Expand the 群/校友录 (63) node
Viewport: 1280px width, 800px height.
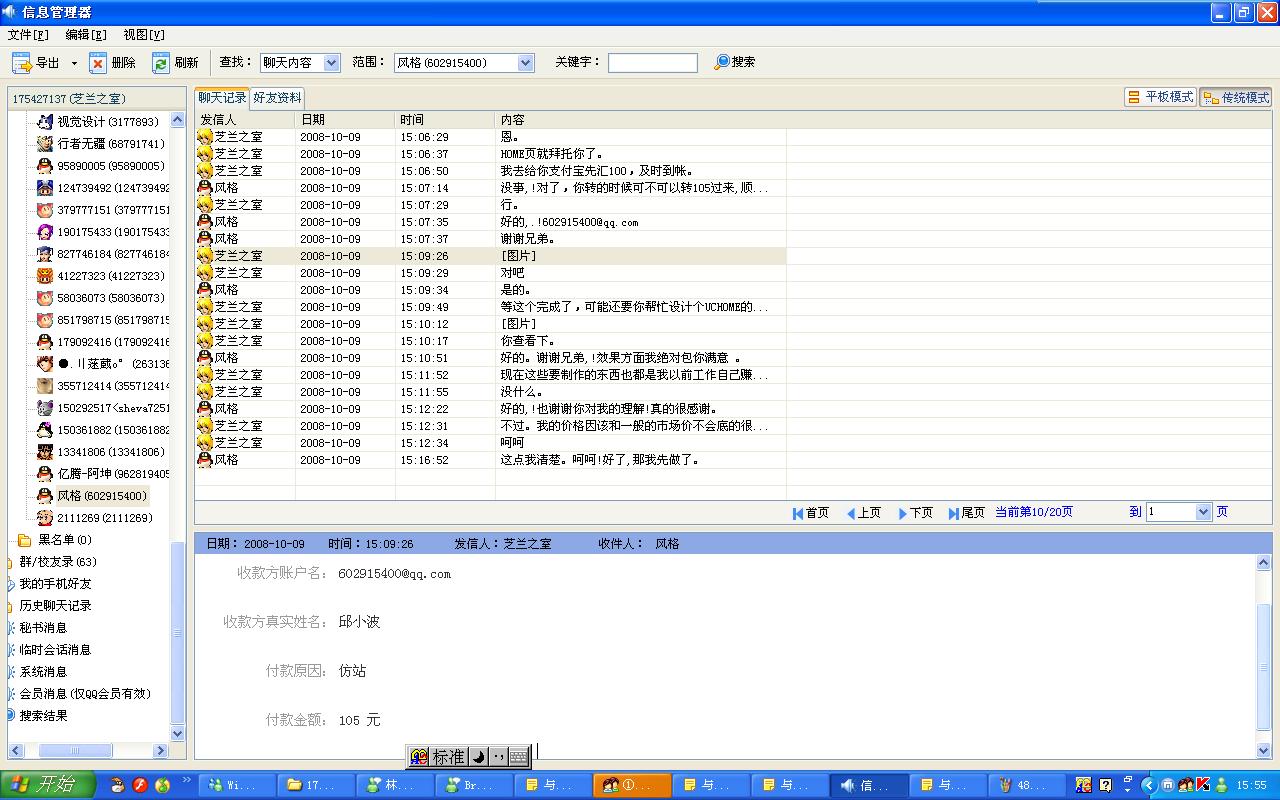(57, 562)
